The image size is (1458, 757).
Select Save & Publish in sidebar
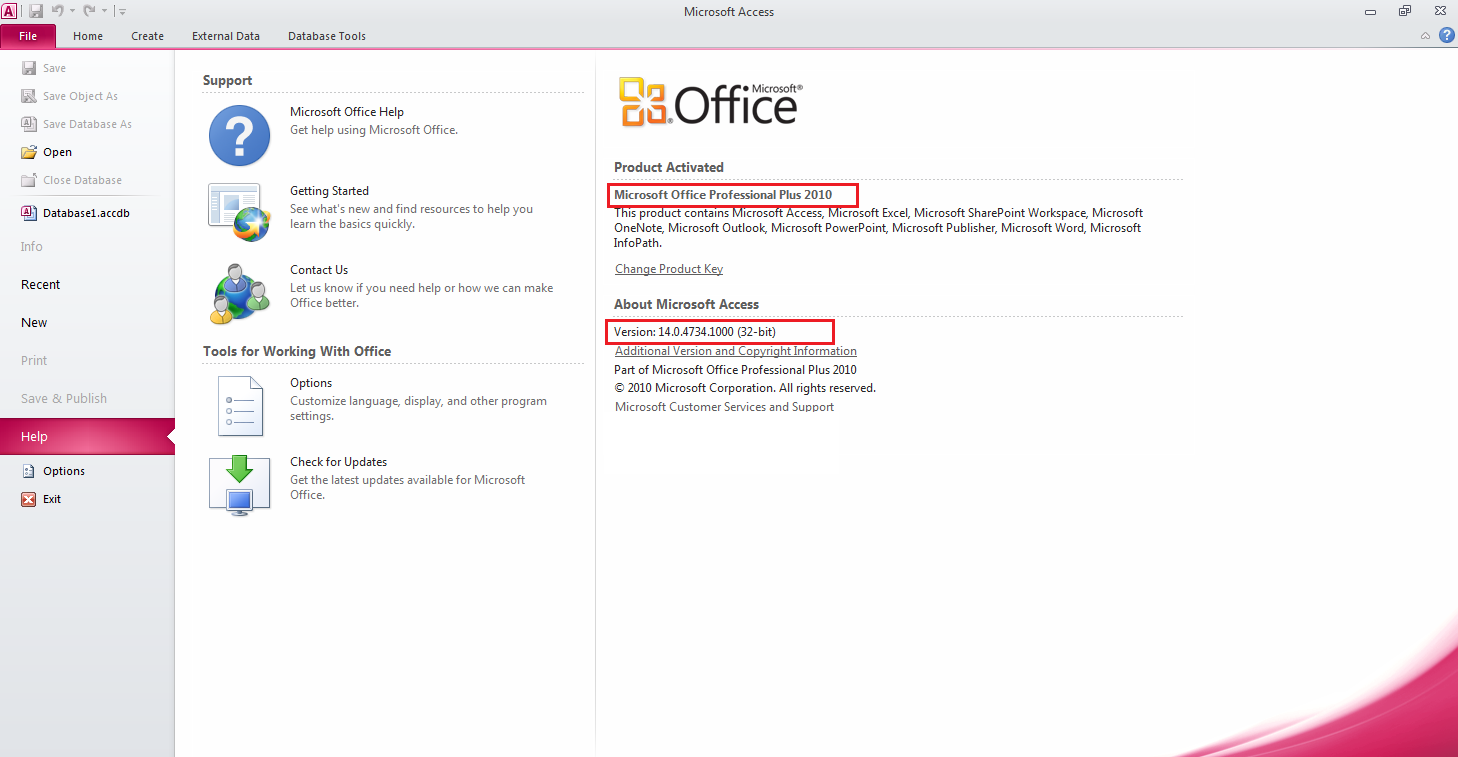pos(64,398)
